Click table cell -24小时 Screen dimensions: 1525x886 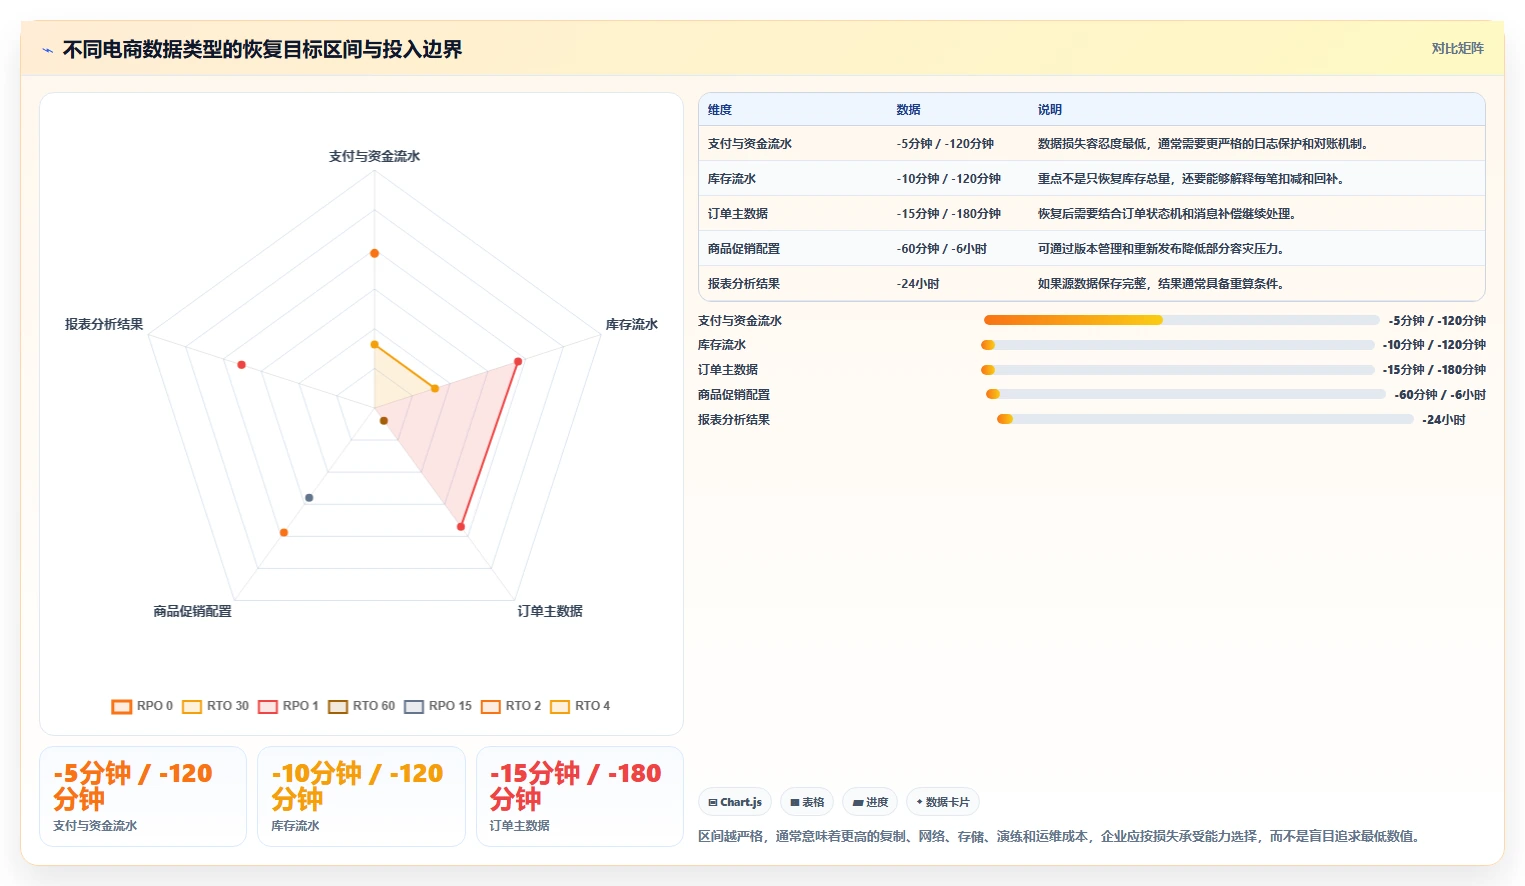tap(917, 284)
